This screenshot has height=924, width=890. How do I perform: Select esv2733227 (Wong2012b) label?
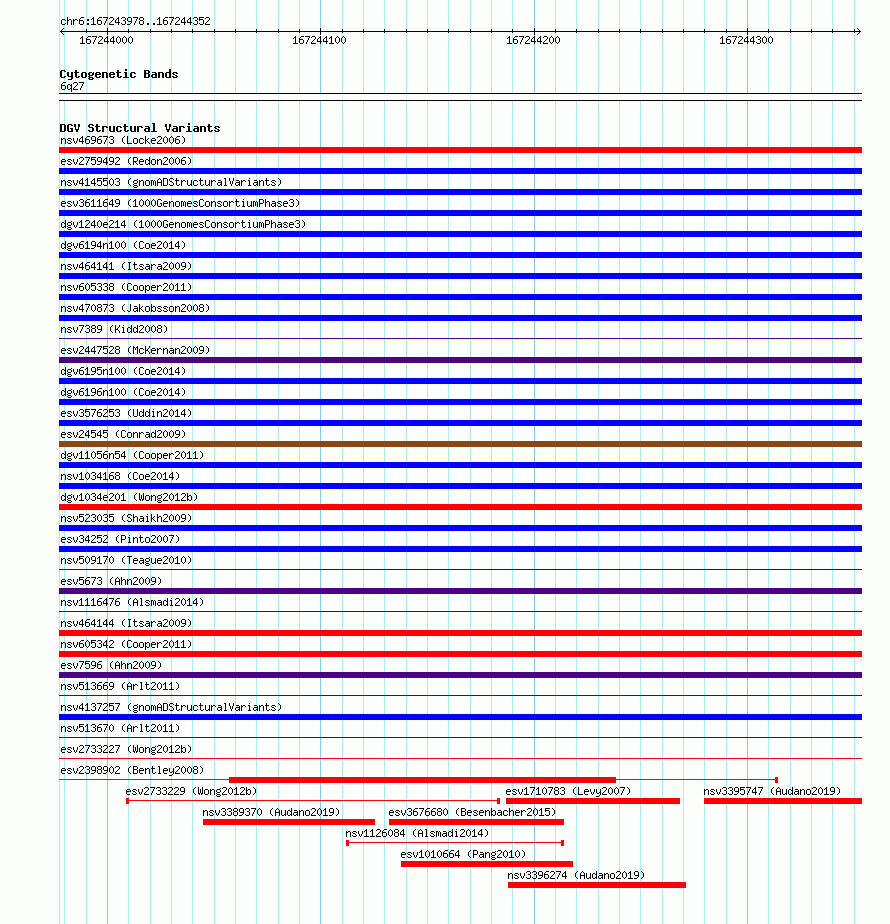pyautogui.click(x=126, y=750)
